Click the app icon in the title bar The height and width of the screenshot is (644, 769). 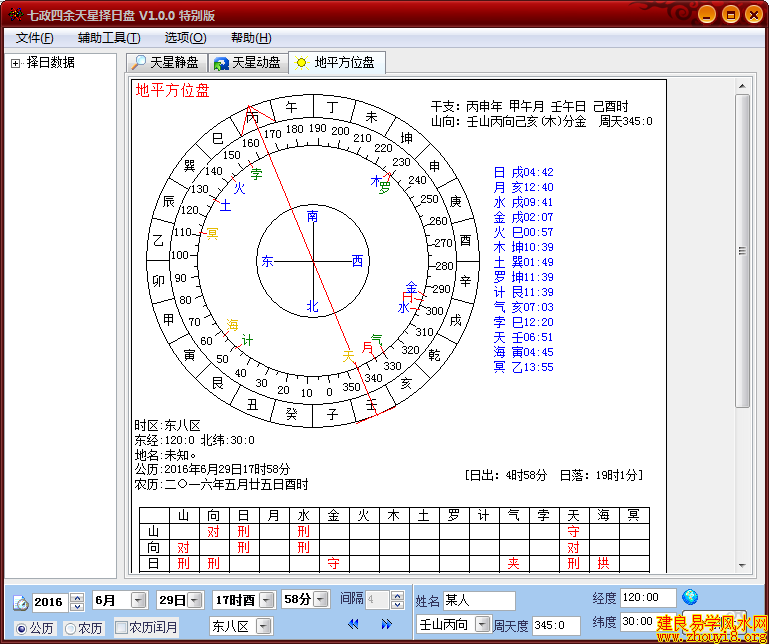(x=16, y=15)
